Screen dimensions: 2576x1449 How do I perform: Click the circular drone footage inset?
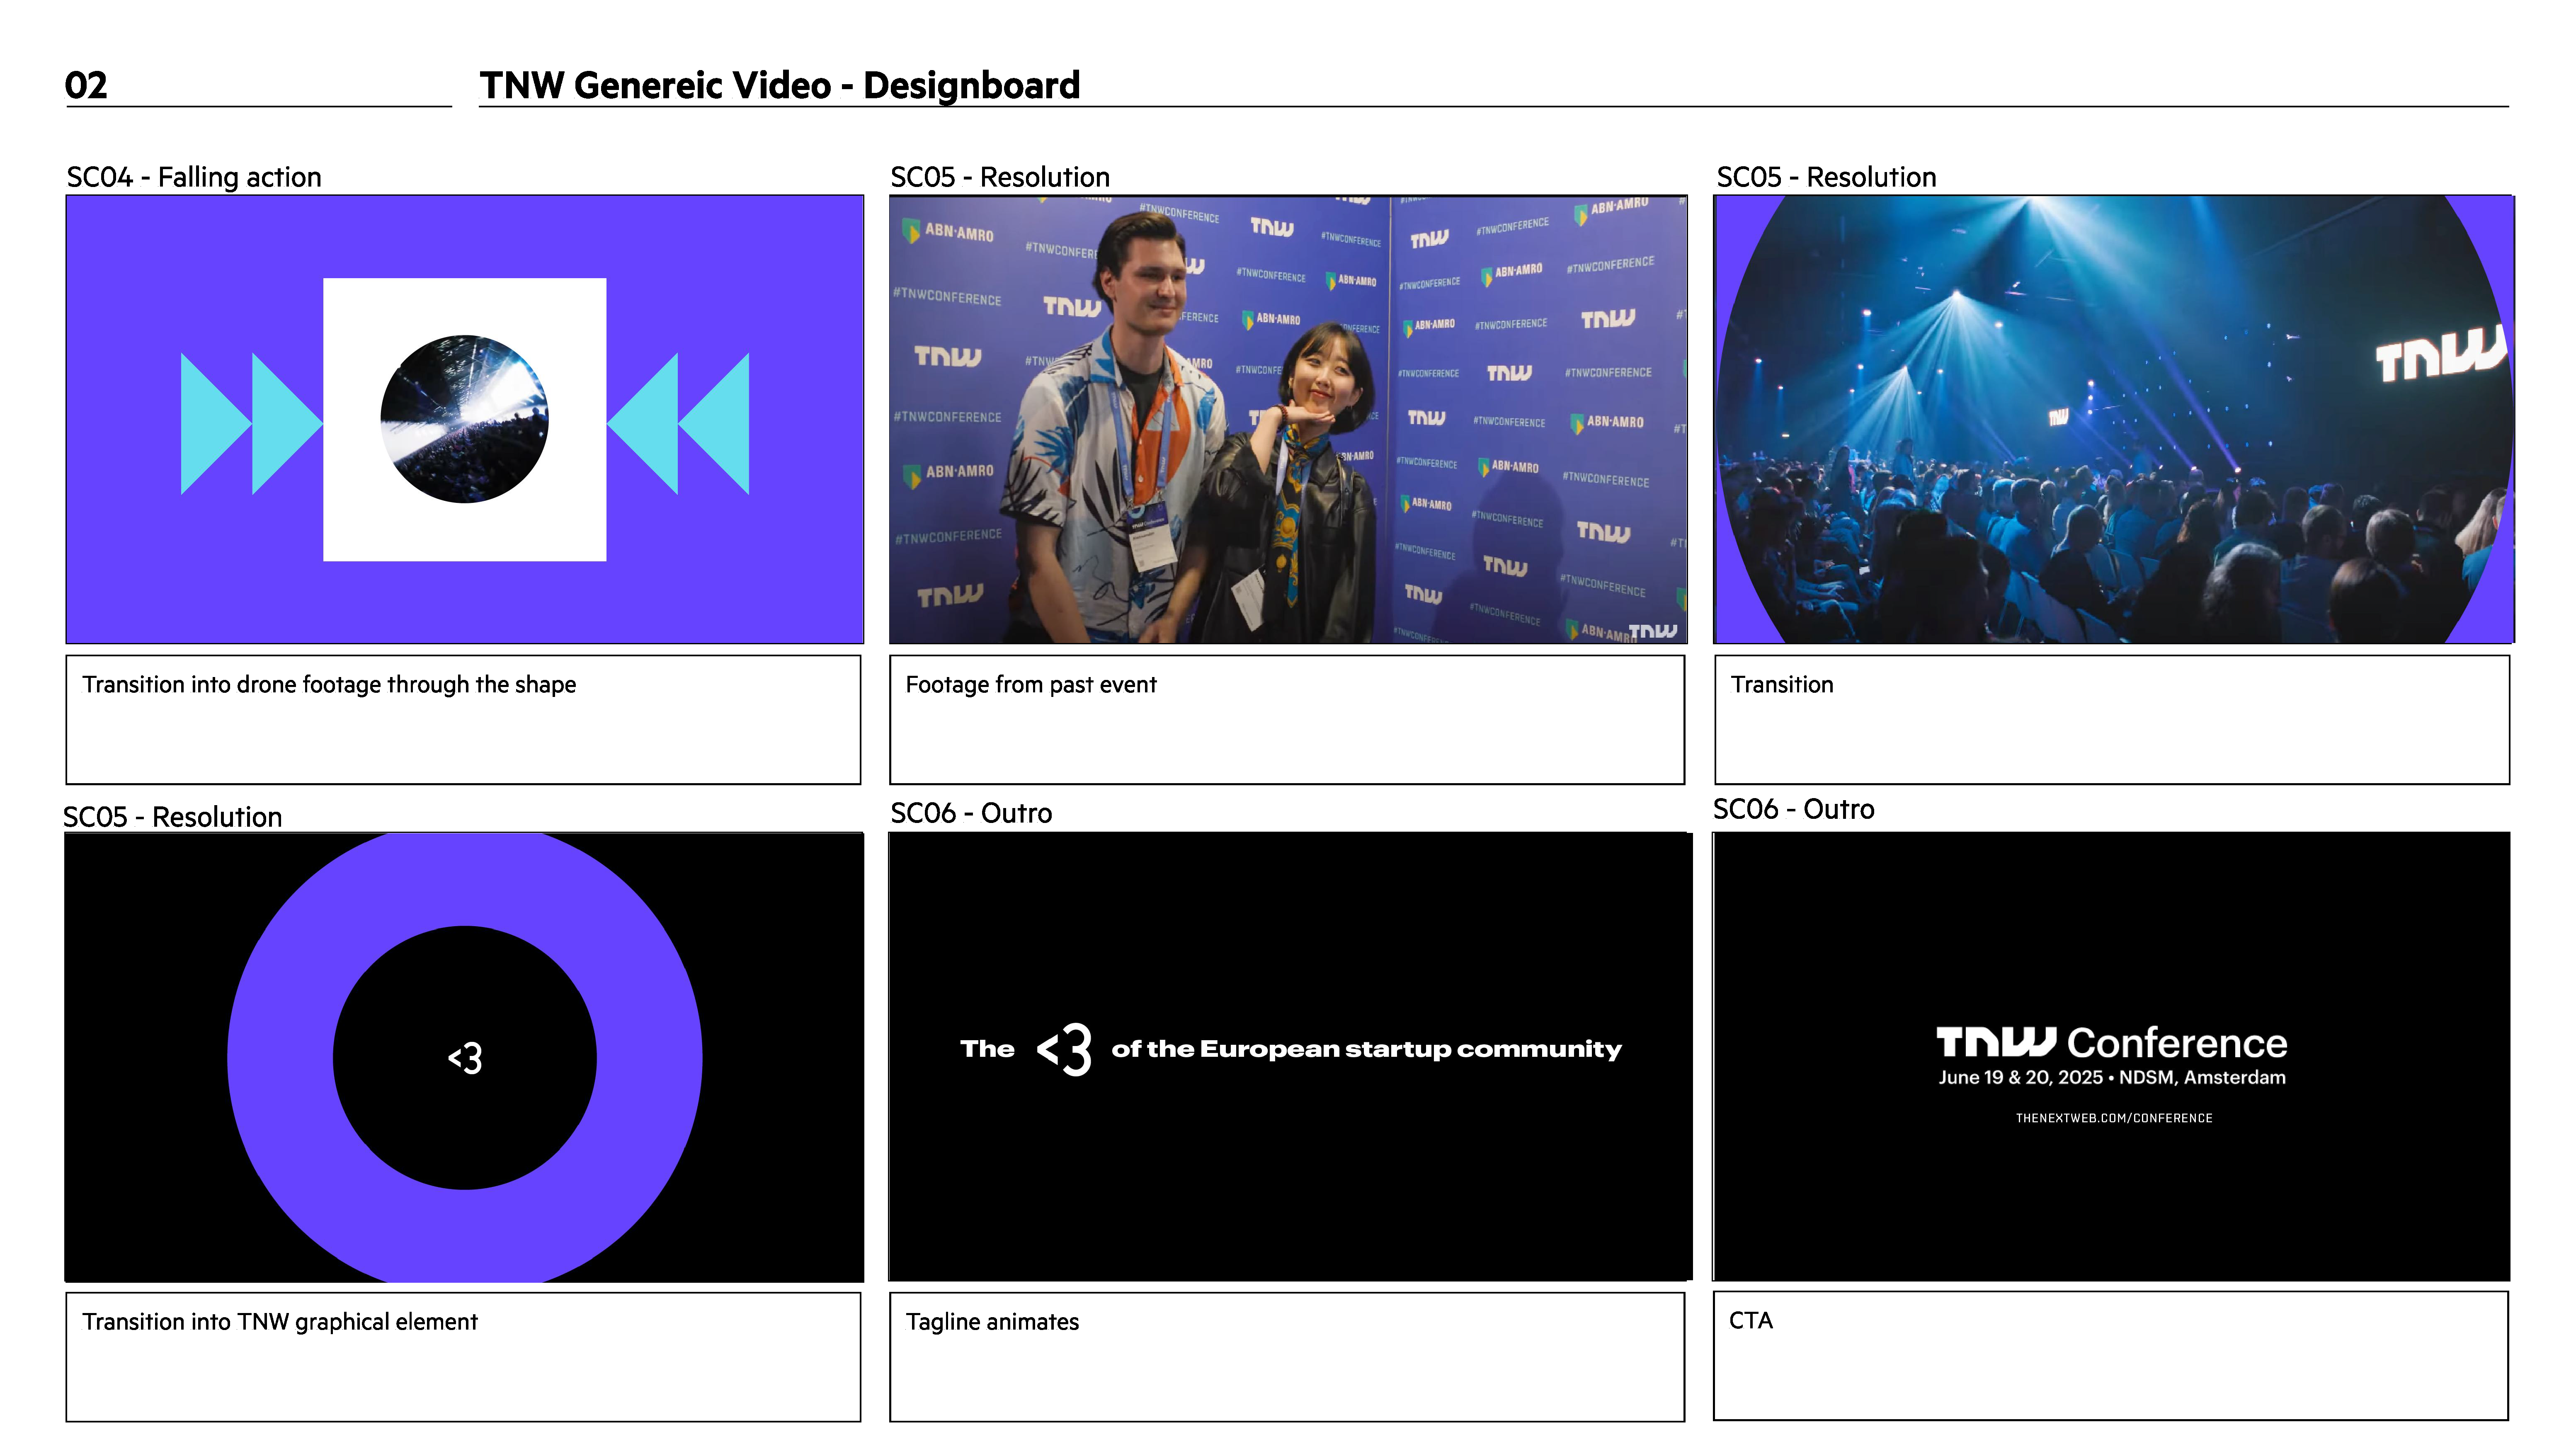pos(465,419)
